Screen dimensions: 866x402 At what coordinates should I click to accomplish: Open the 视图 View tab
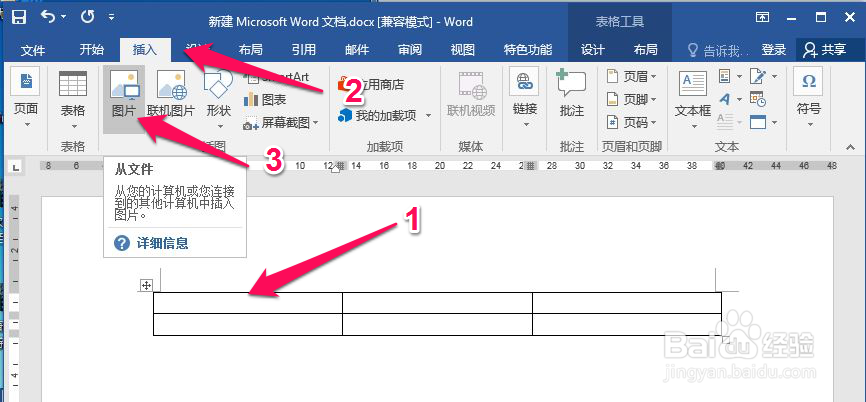point(463,50)
